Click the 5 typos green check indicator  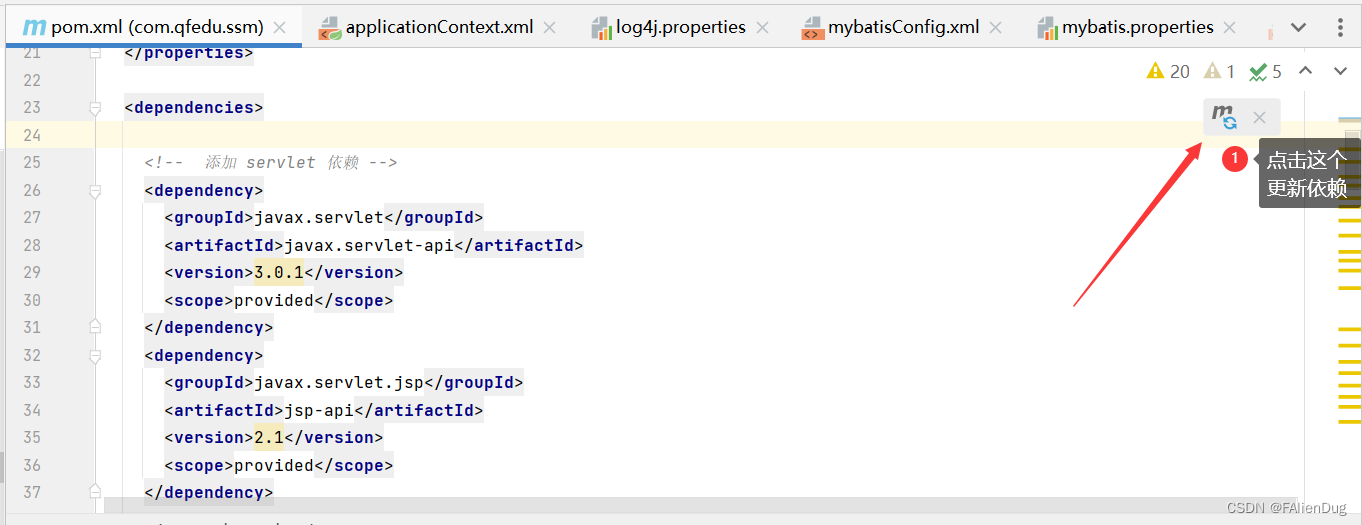click(x=1266, y=71)
